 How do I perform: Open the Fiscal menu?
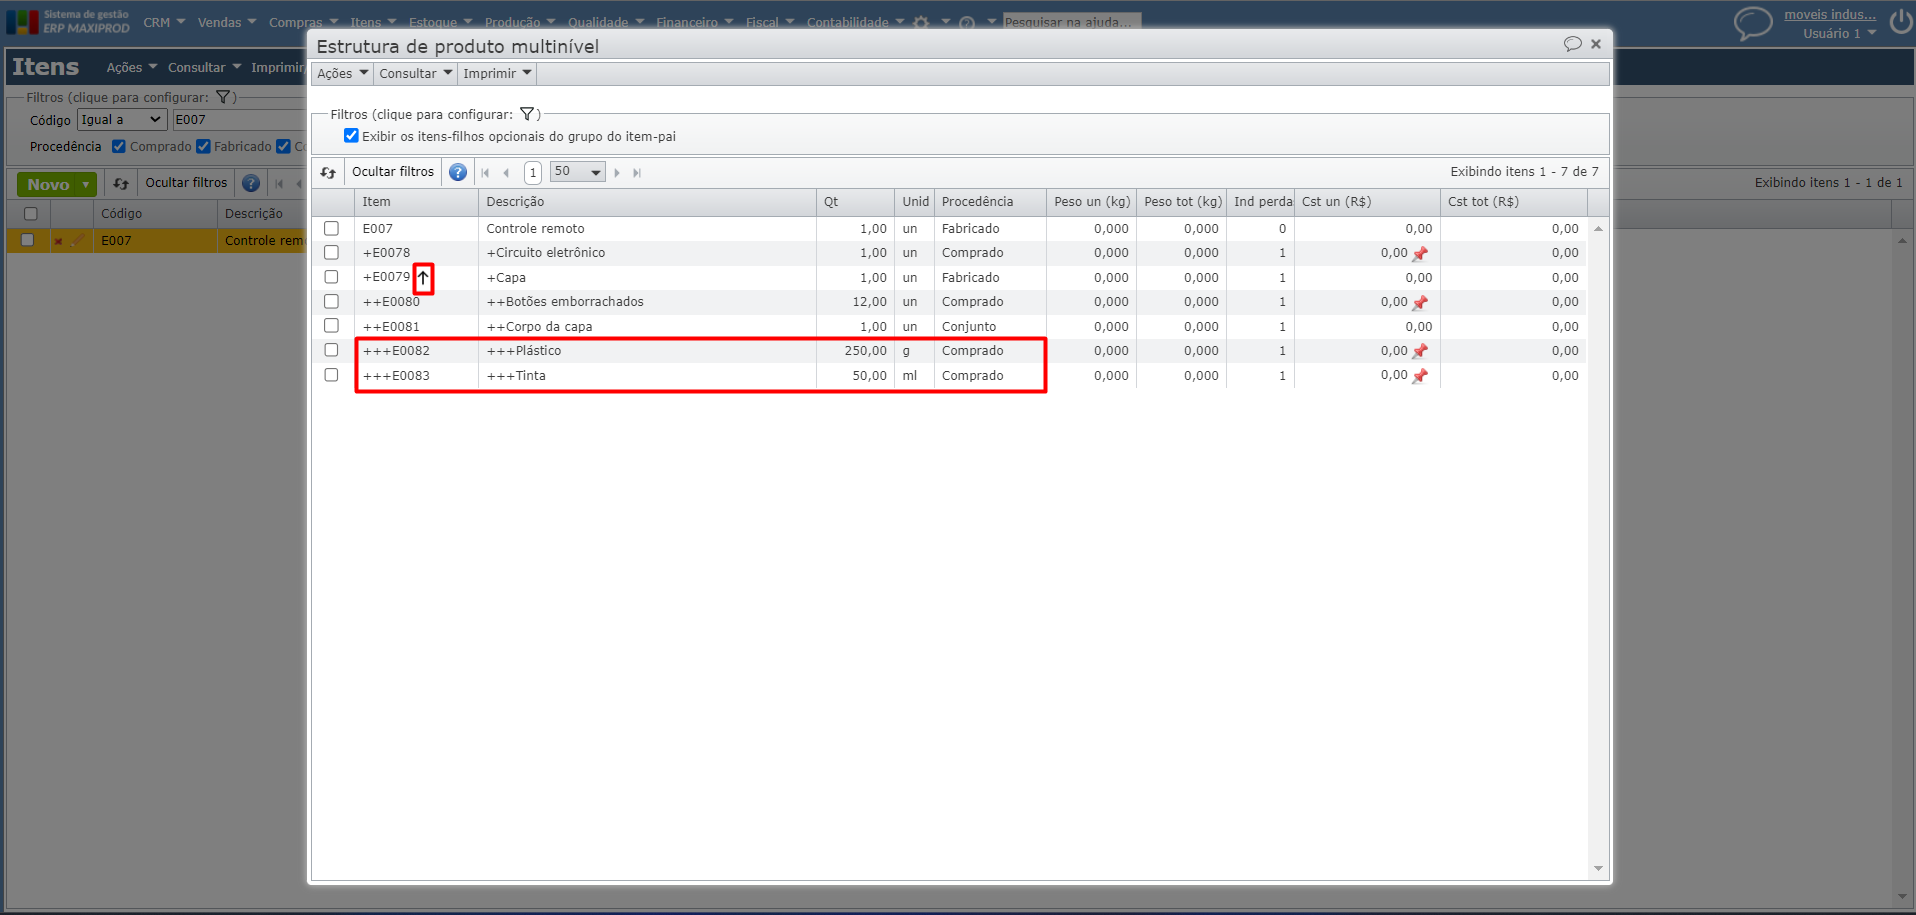770,22
